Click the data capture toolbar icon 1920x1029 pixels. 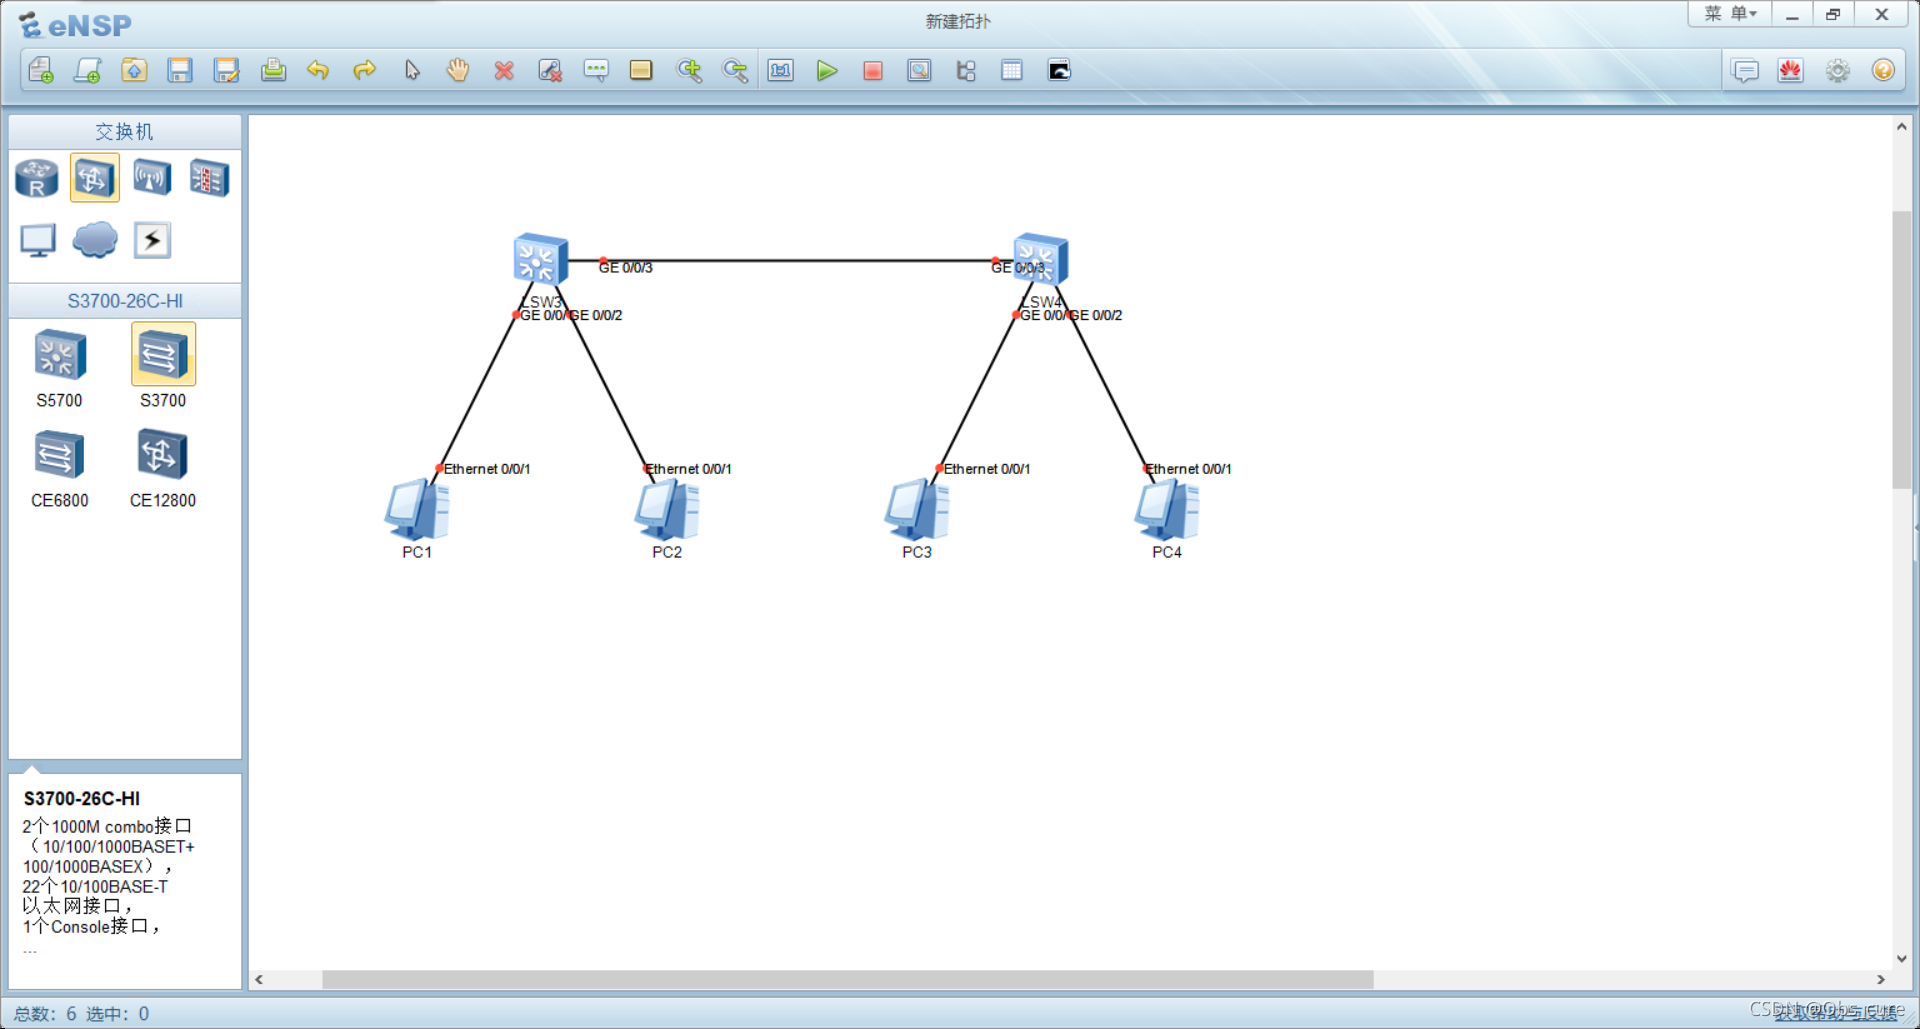919,70
